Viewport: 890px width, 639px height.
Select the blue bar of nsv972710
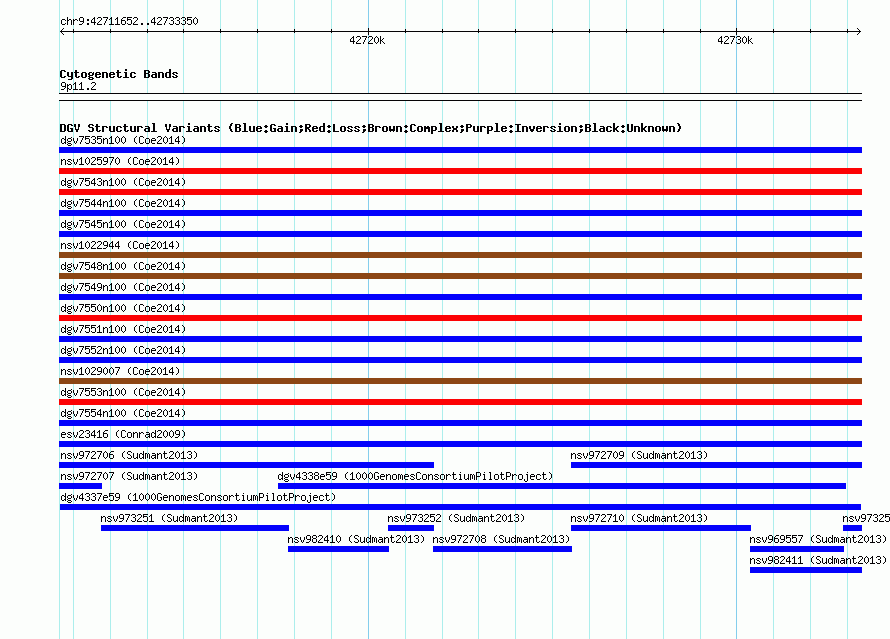[x=661, y=528]
